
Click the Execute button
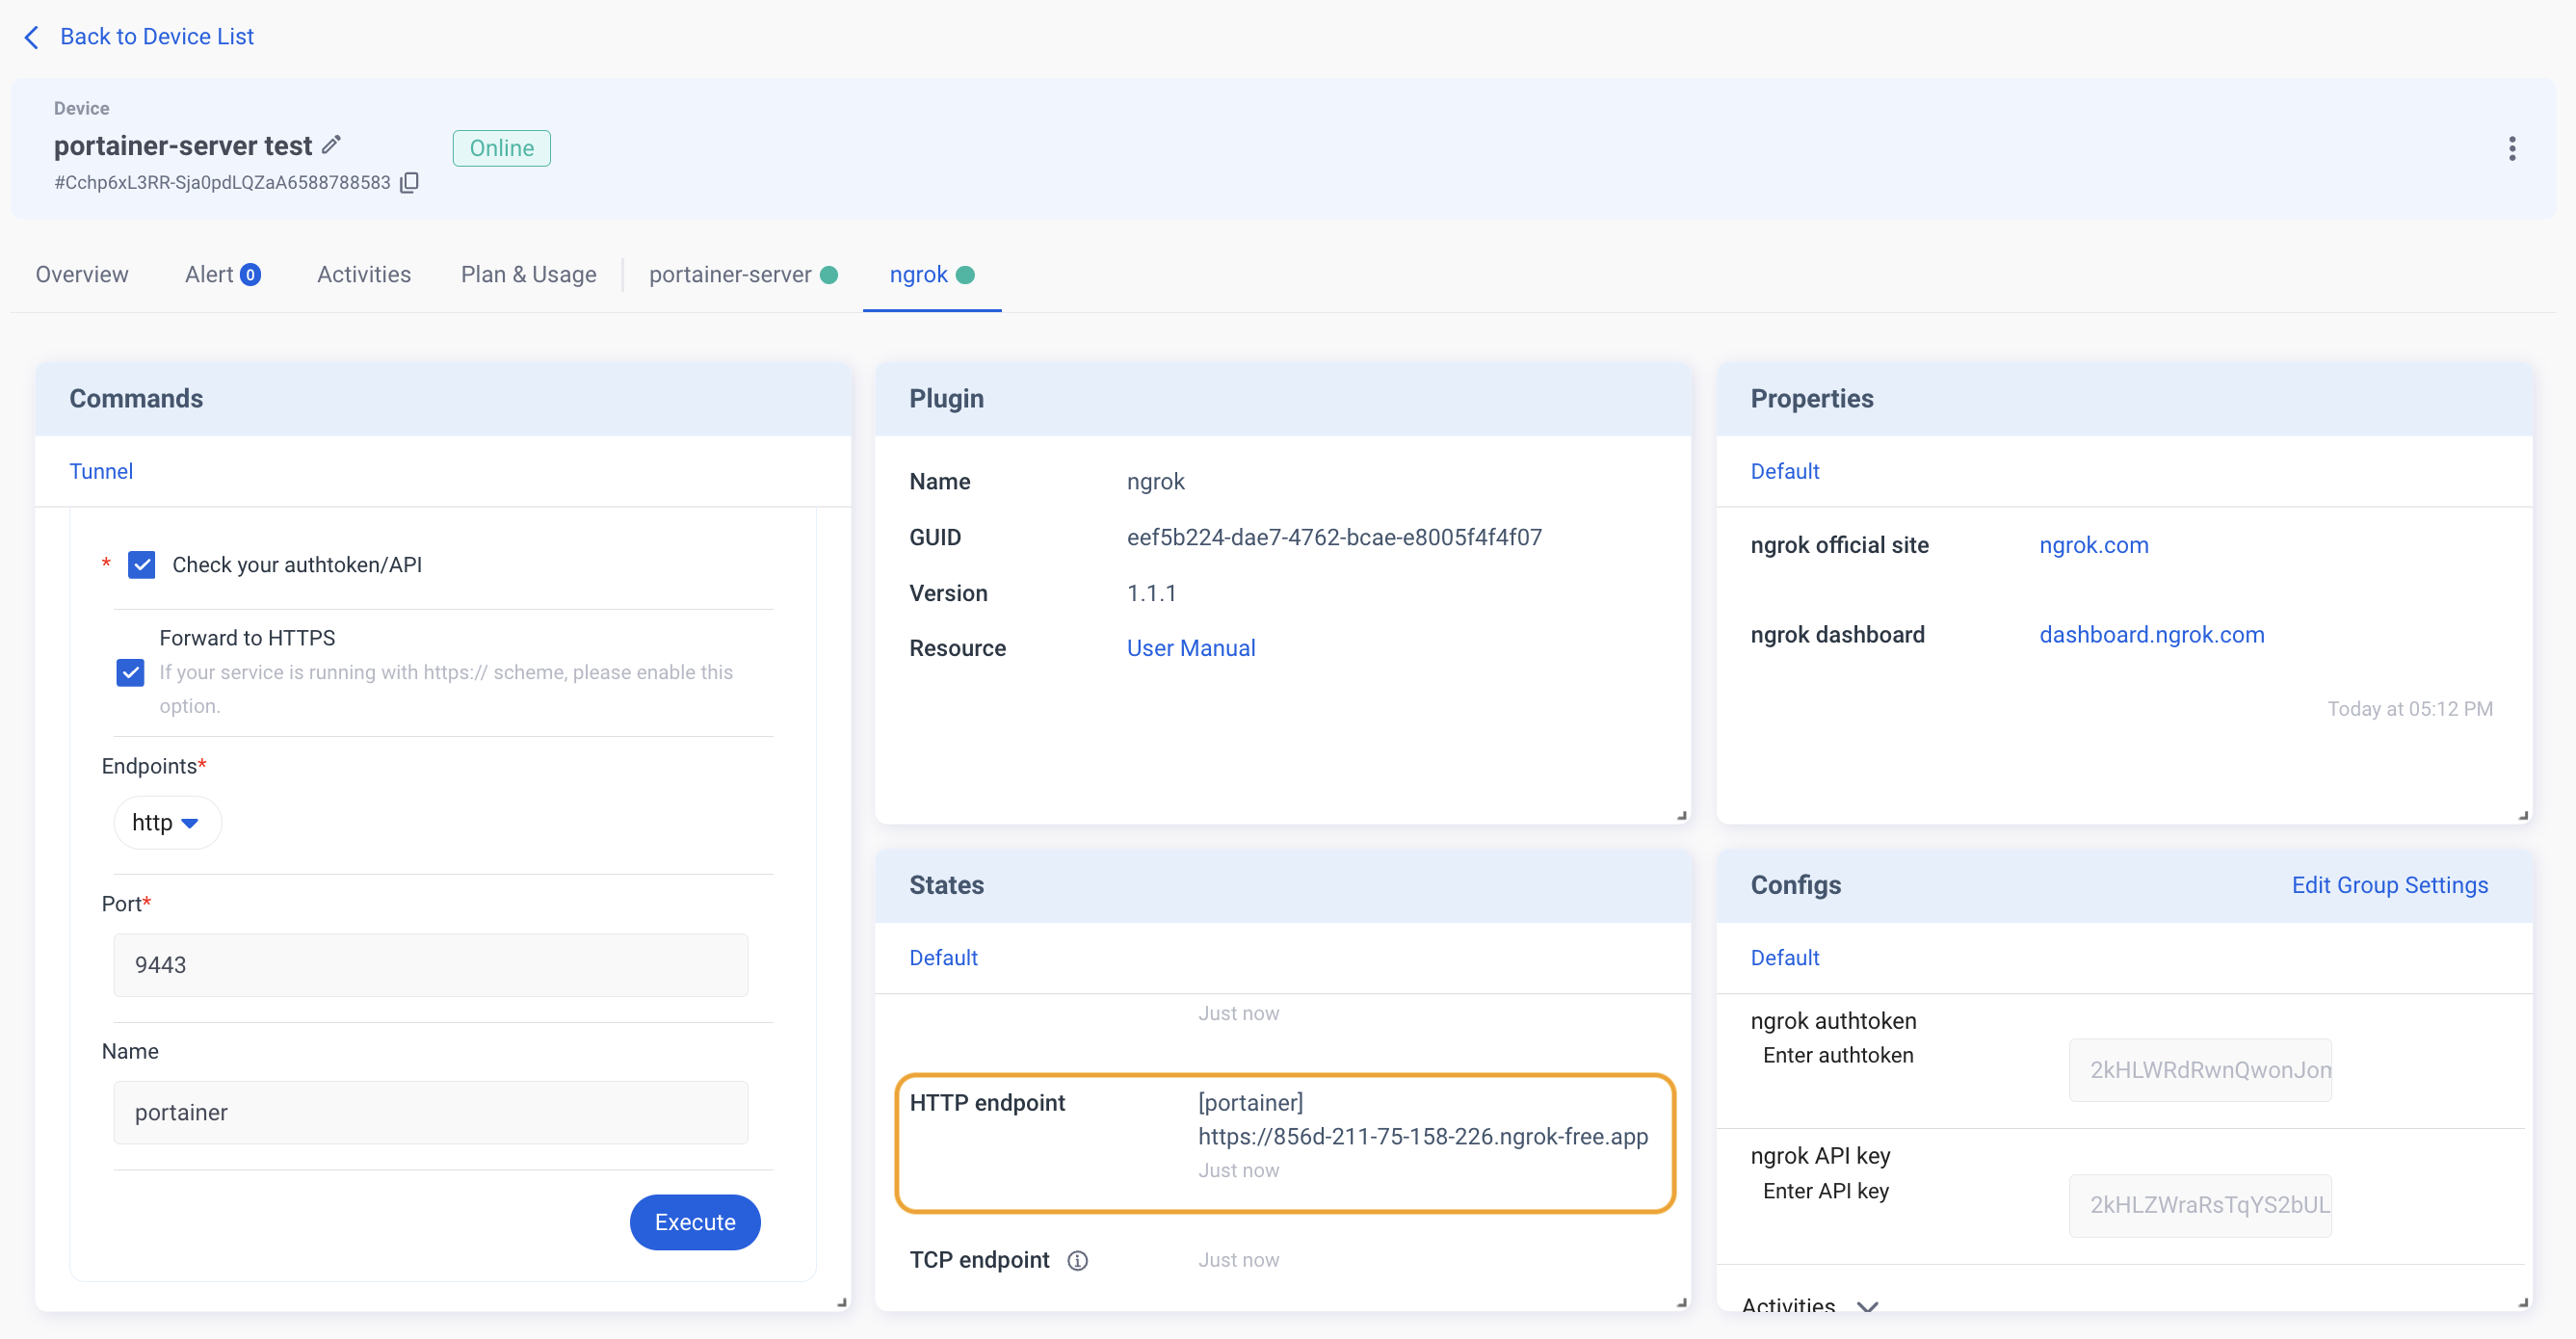(x=695, y=1221)
